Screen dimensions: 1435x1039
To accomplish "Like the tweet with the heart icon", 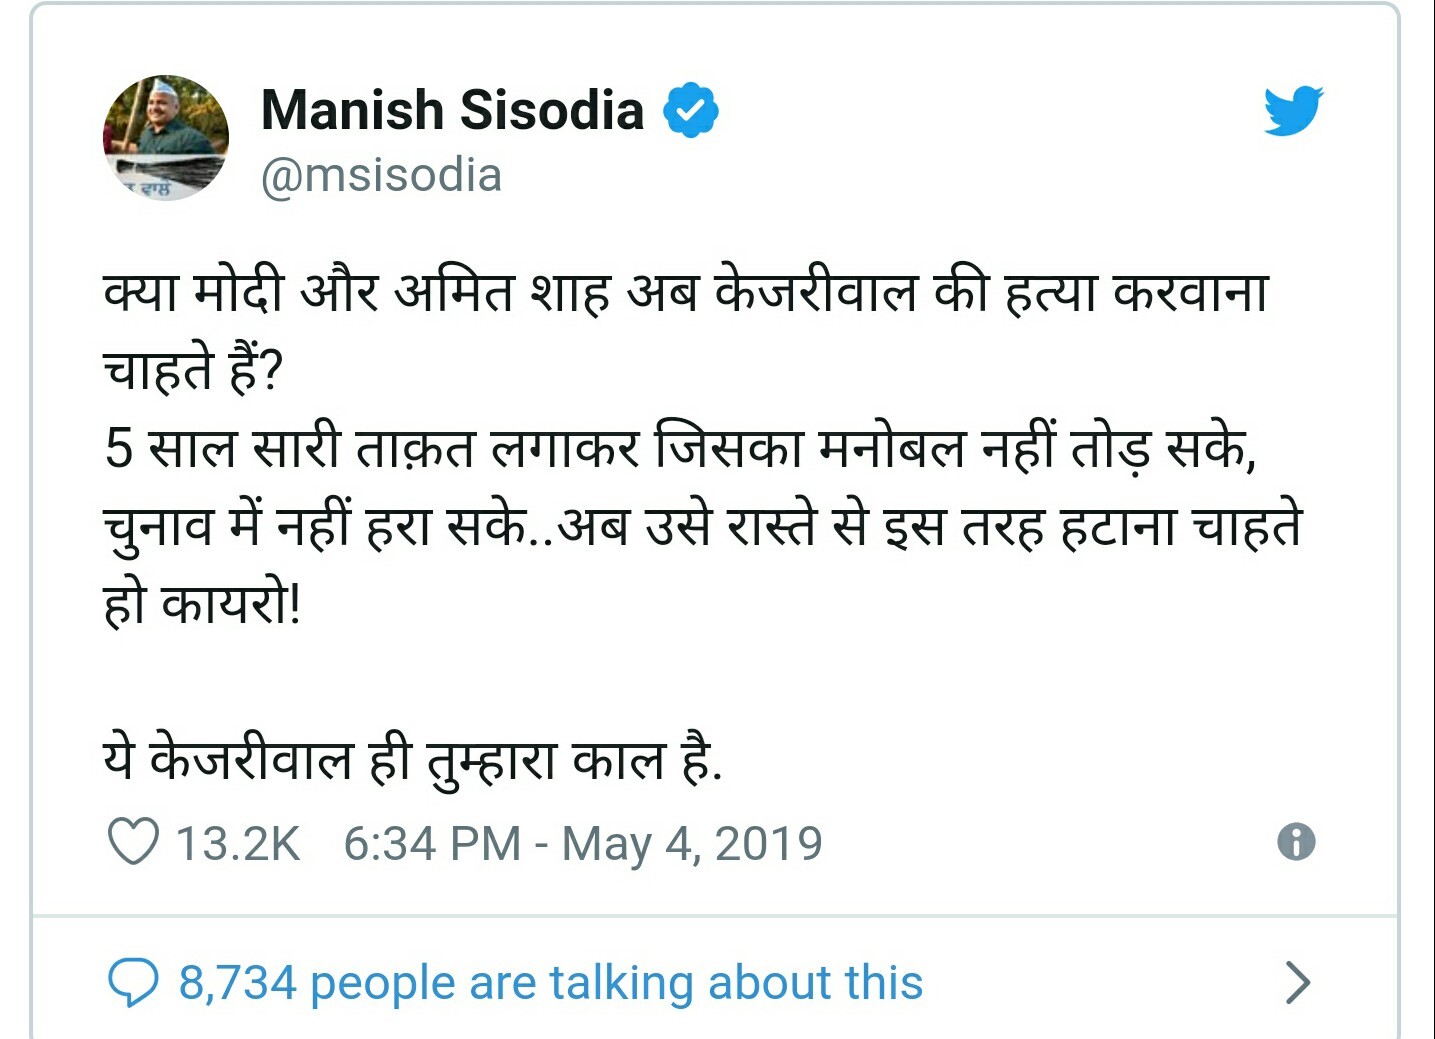I will [133, 842].
